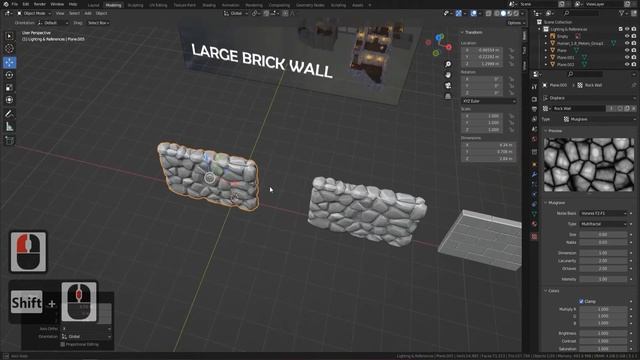Open Texture properties tab icon
This screenshot has width=640, height=360.
click(534, 236)
